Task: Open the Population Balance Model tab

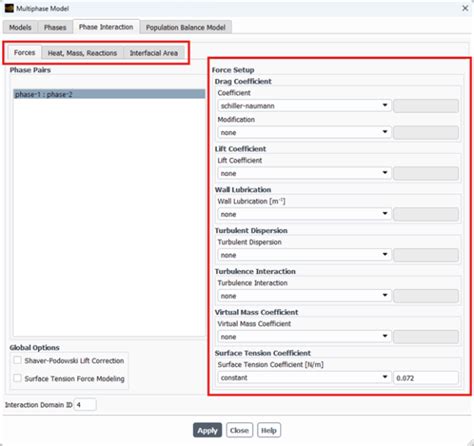Action: (x=186, y=27)
